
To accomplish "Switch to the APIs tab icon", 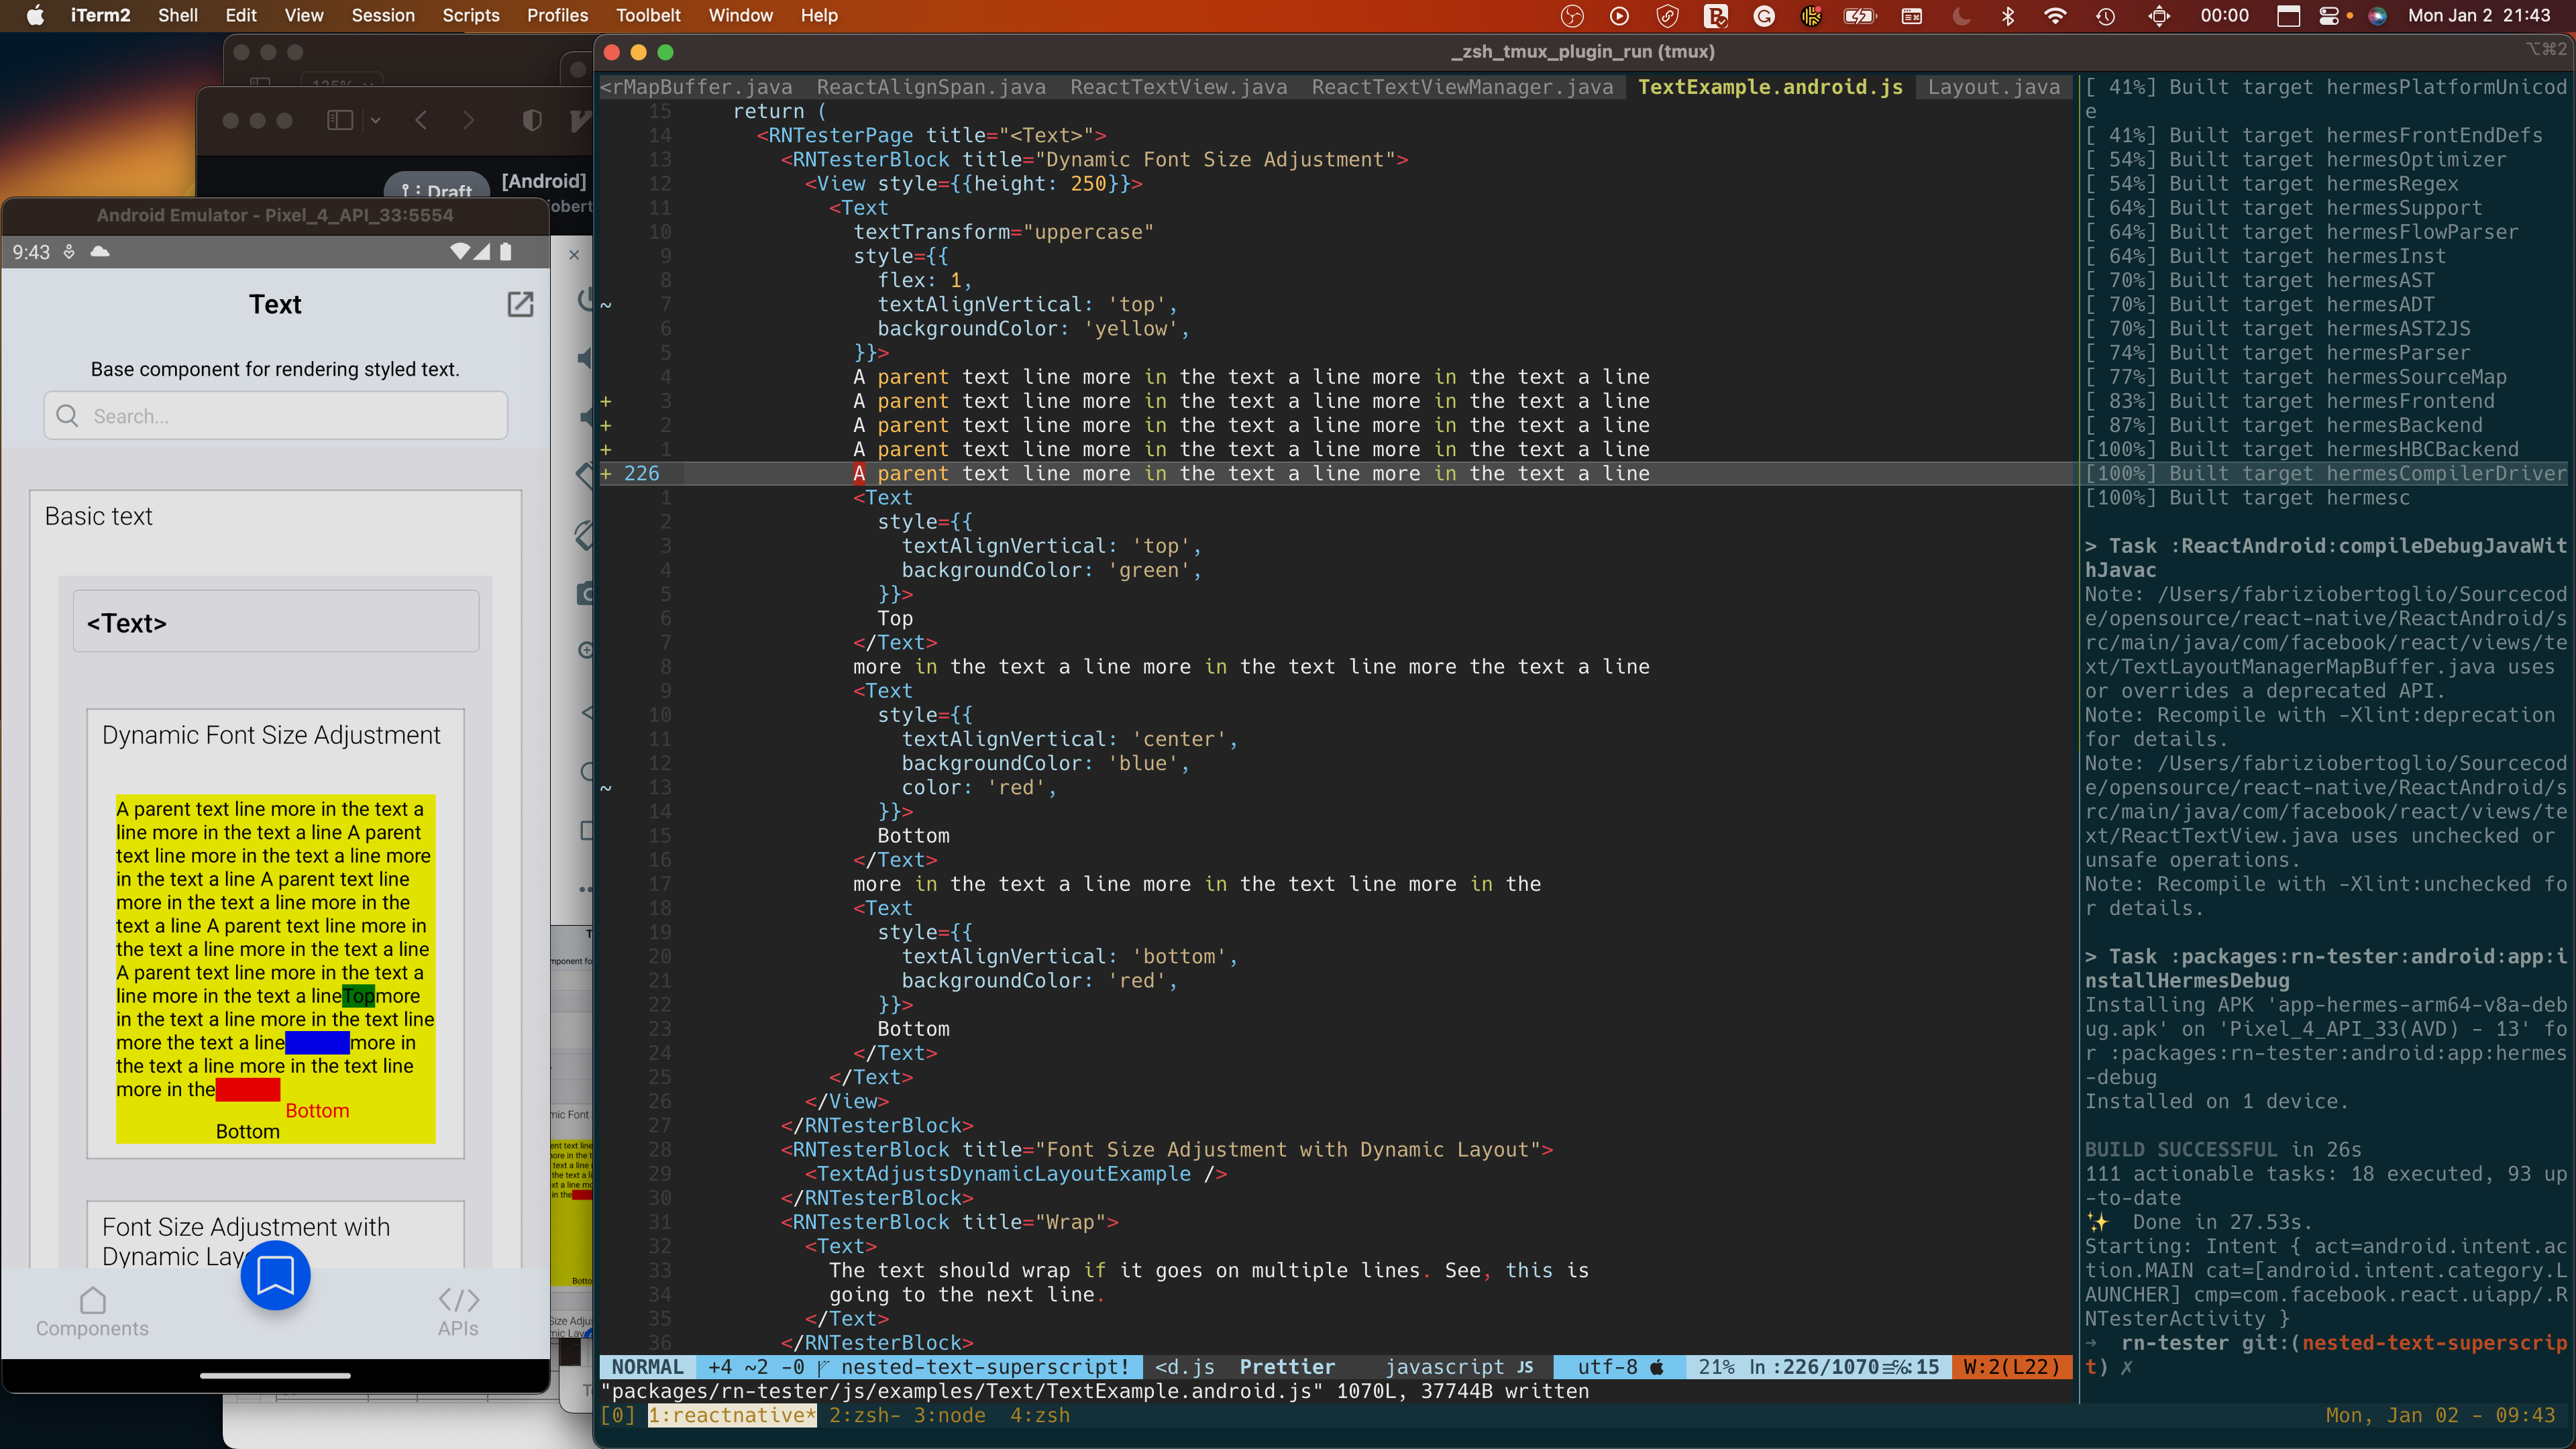I will (x=458, y=1300).
